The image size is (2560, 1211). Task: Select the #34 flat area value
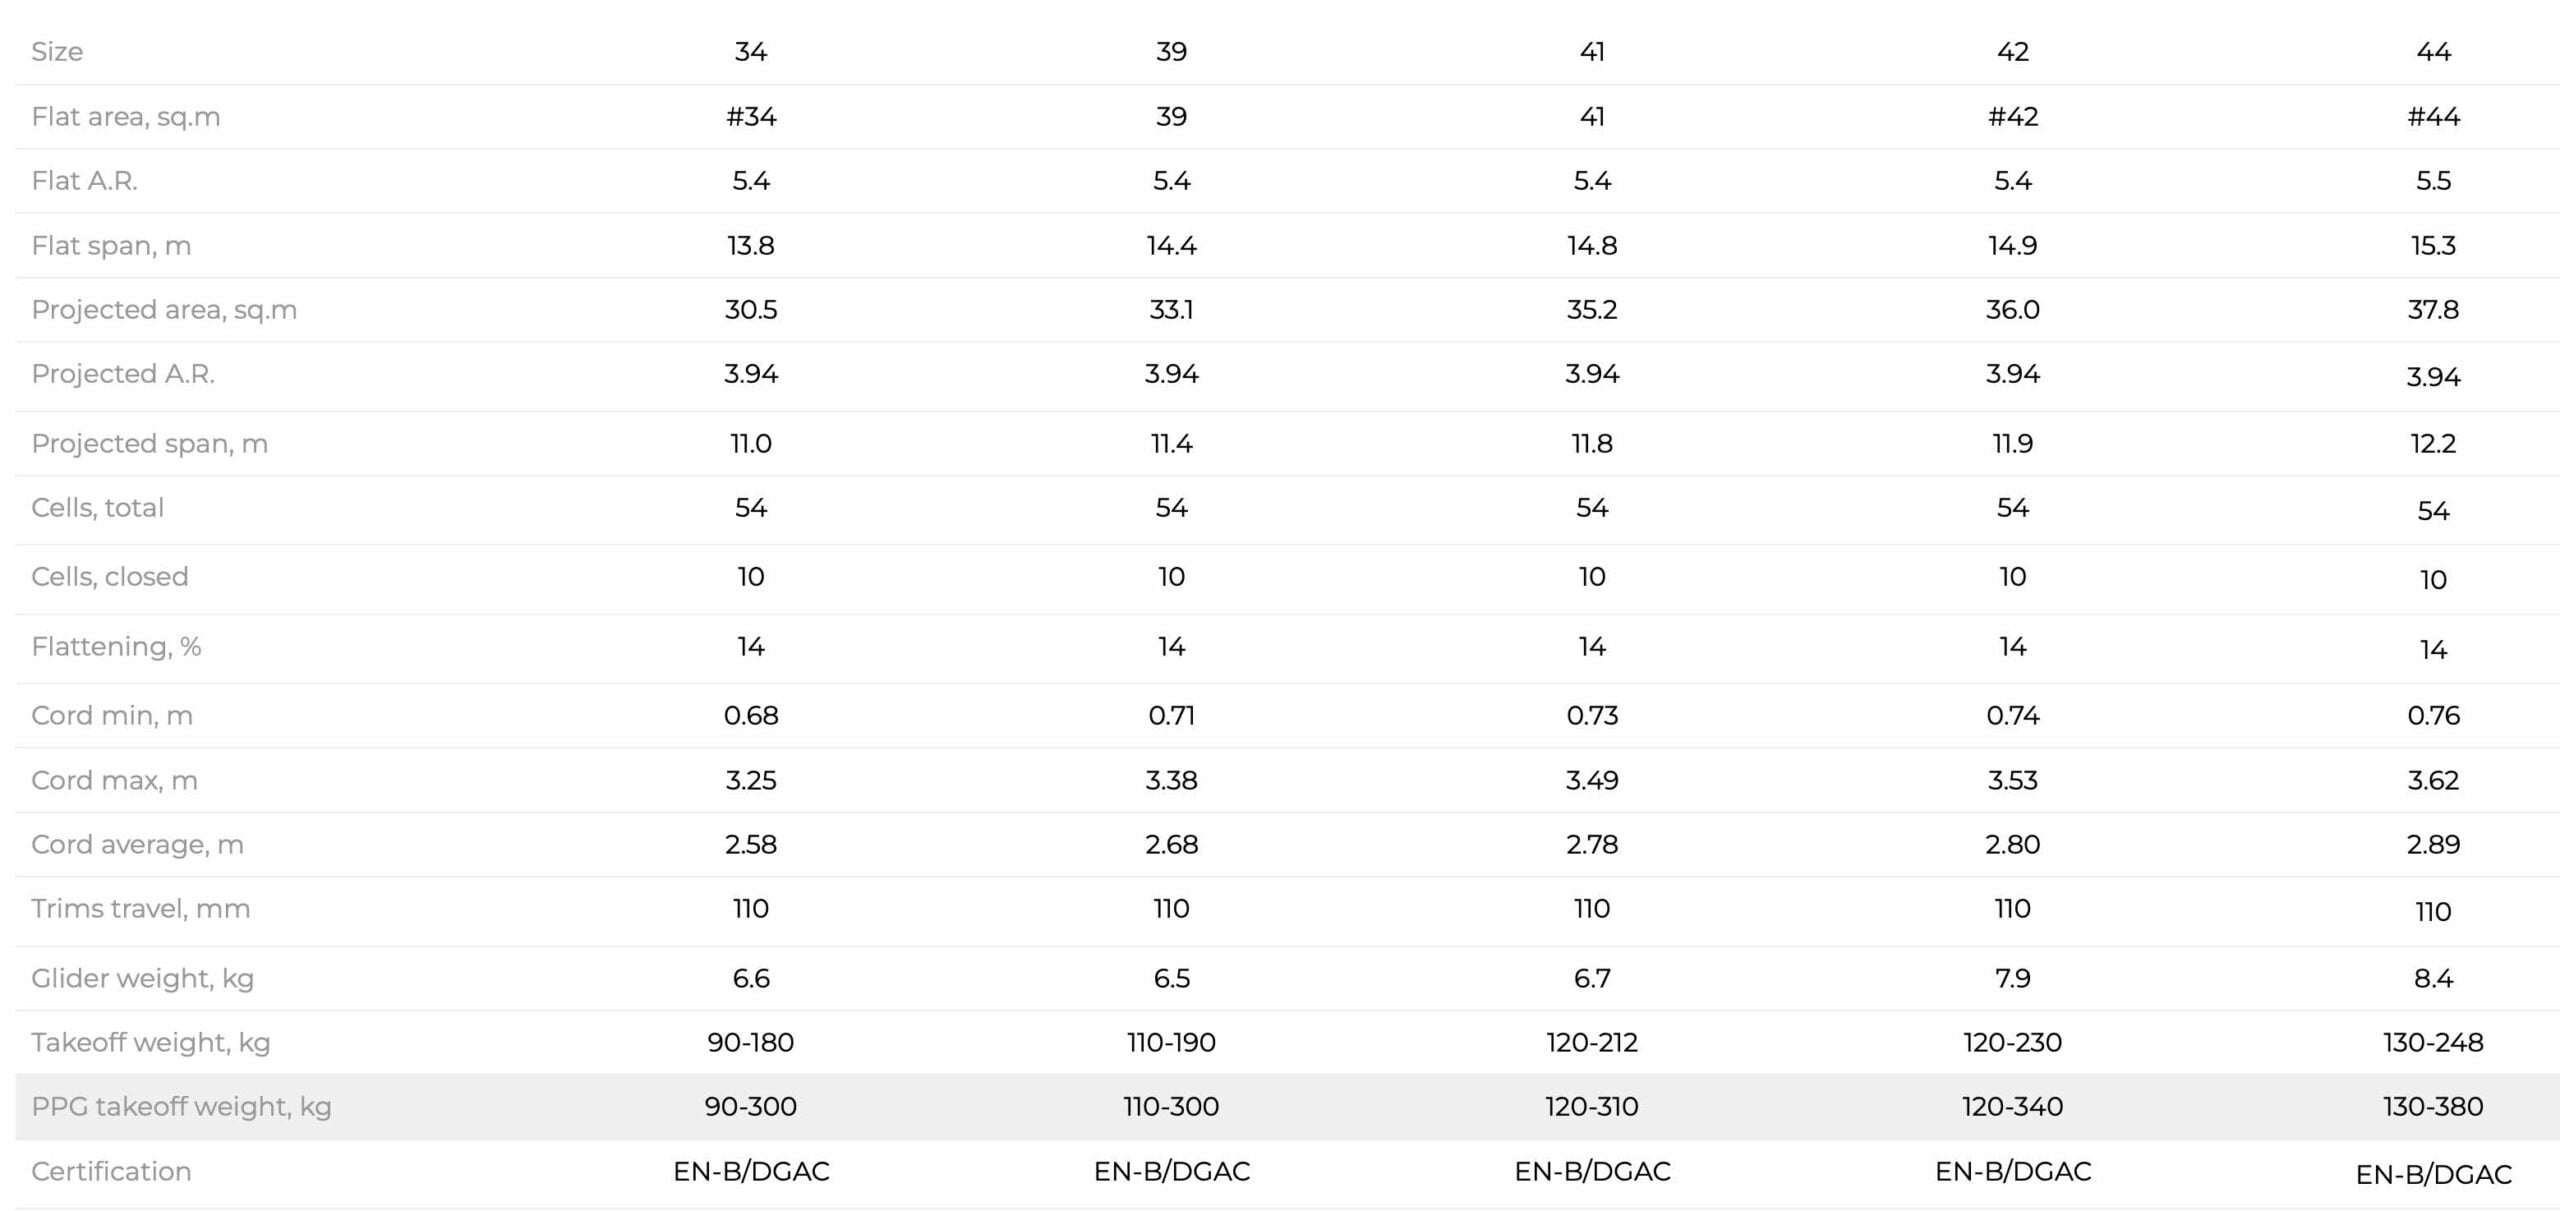pos(751,116)
